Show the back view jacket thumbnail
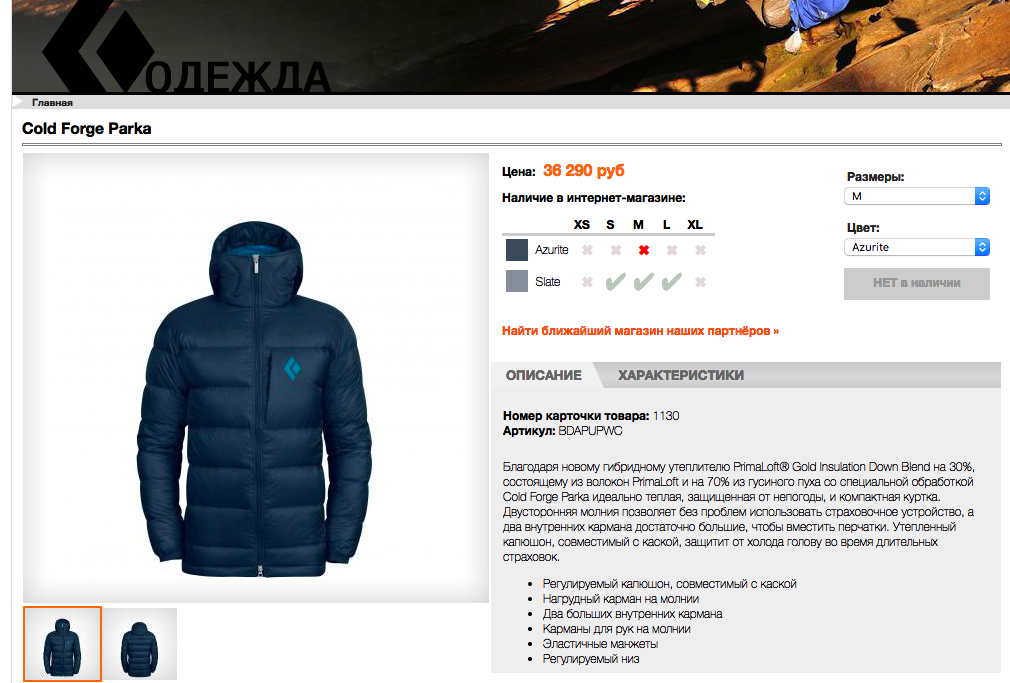The height and width of the screenshot is (683, 1010). coord(139,644)
